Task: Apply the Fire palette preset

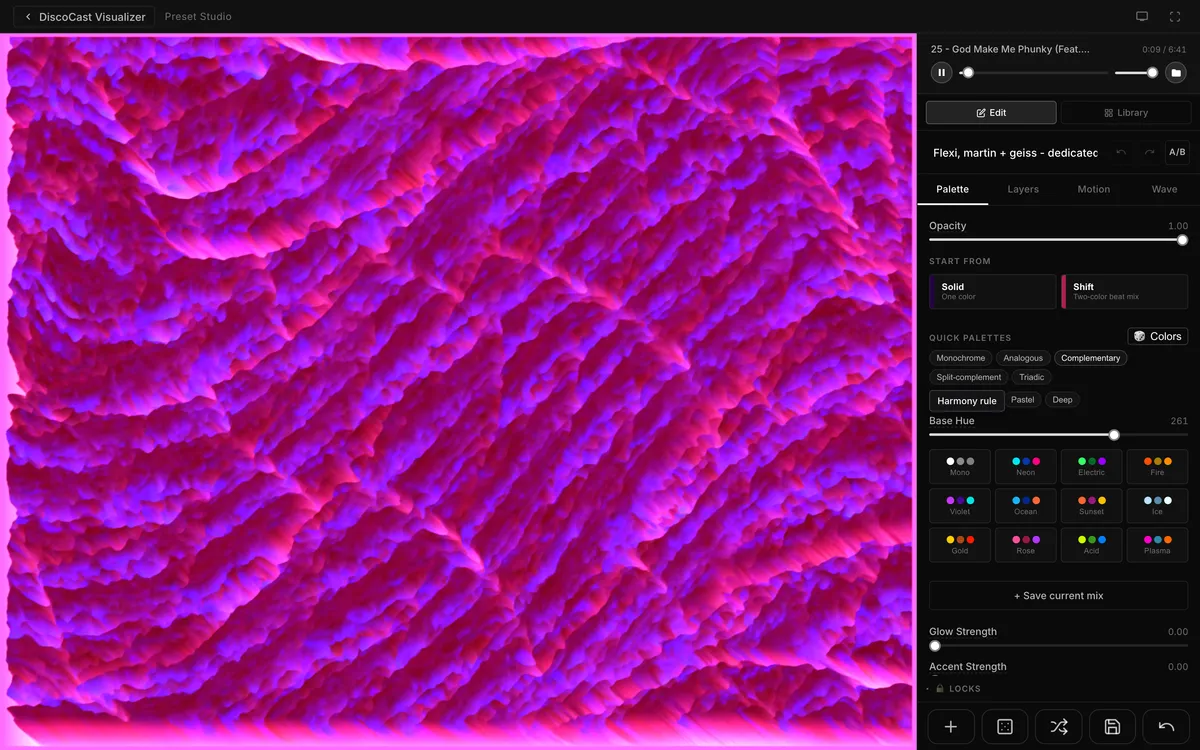Action: coord(1157,467)
